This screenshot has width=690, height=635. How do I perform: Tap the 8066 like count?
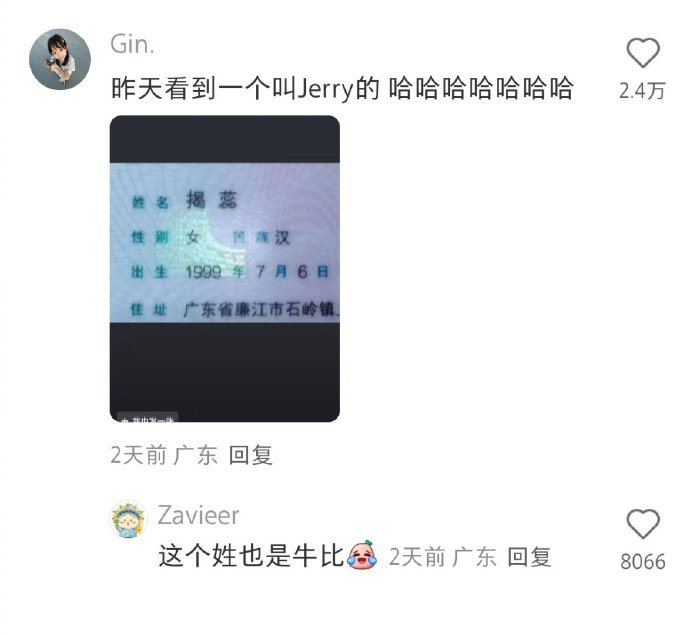click(643, 562)
